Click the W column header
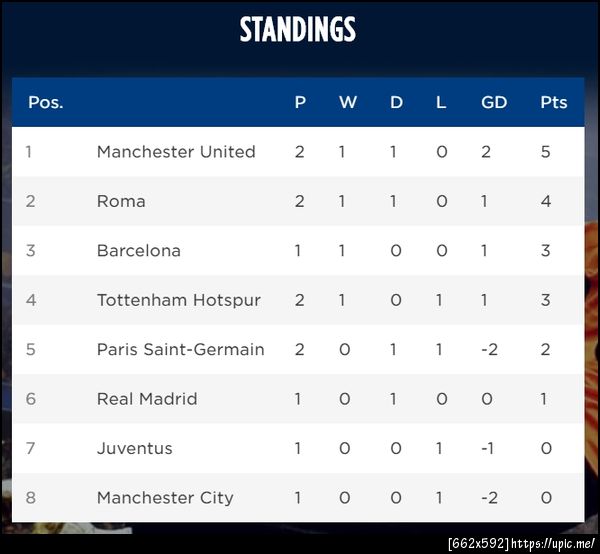This screenshot has width=600, height=554. click(x=347, y=102)
